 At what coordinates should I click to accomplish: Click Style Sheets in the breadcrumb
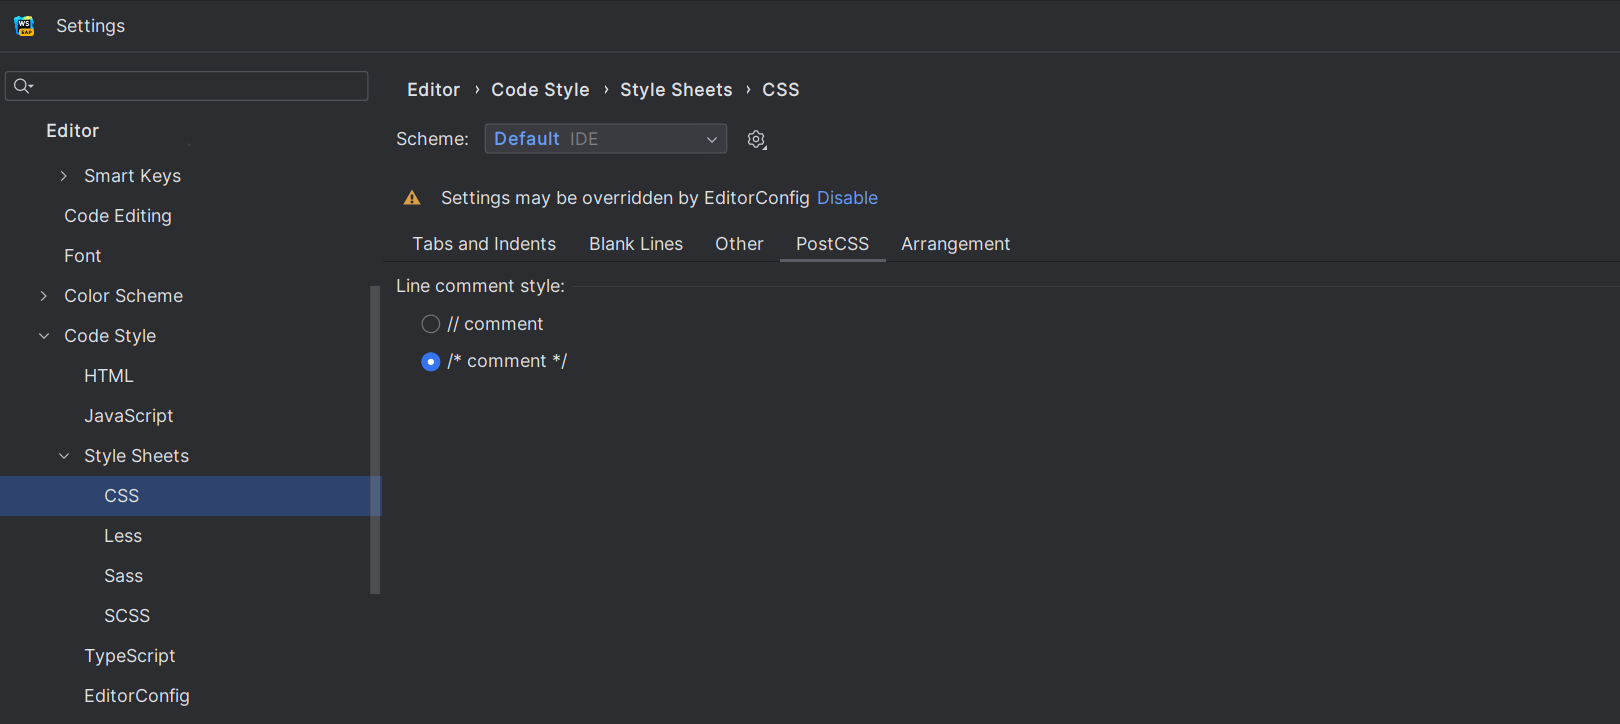pyautogui.click(x=676, y=90)
